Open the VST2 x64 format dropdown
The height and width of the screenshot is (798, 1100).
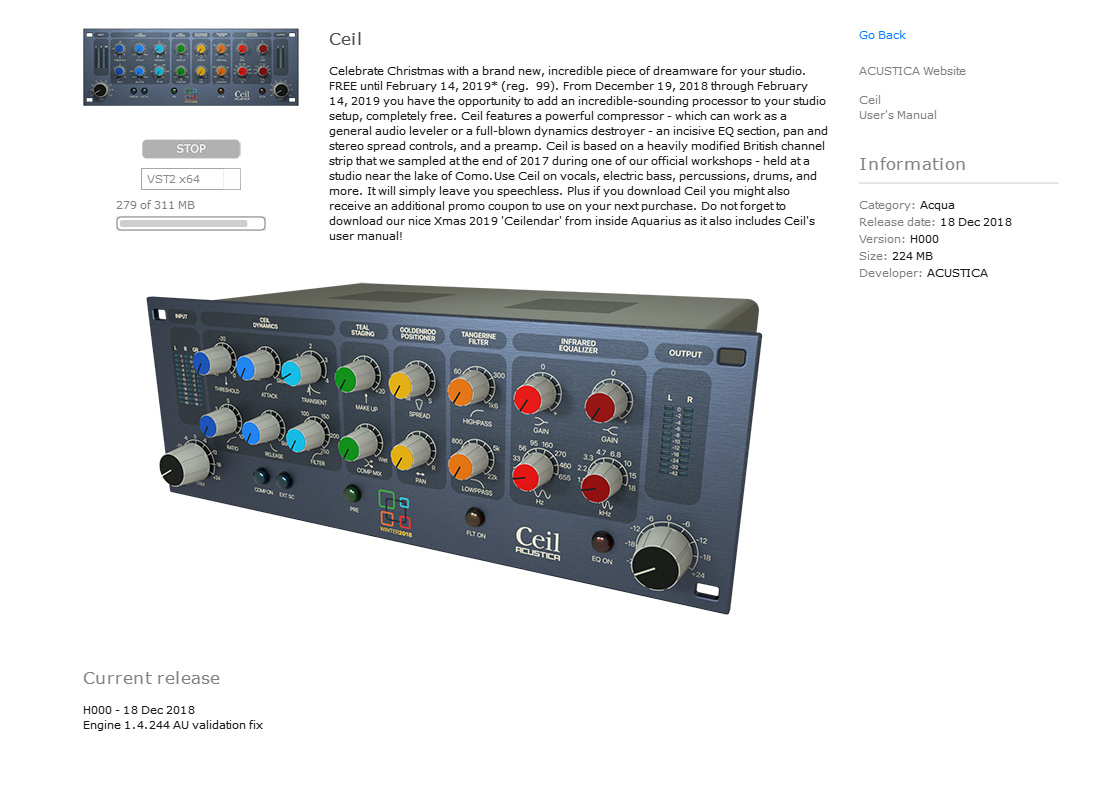click(x=191, y=179)
